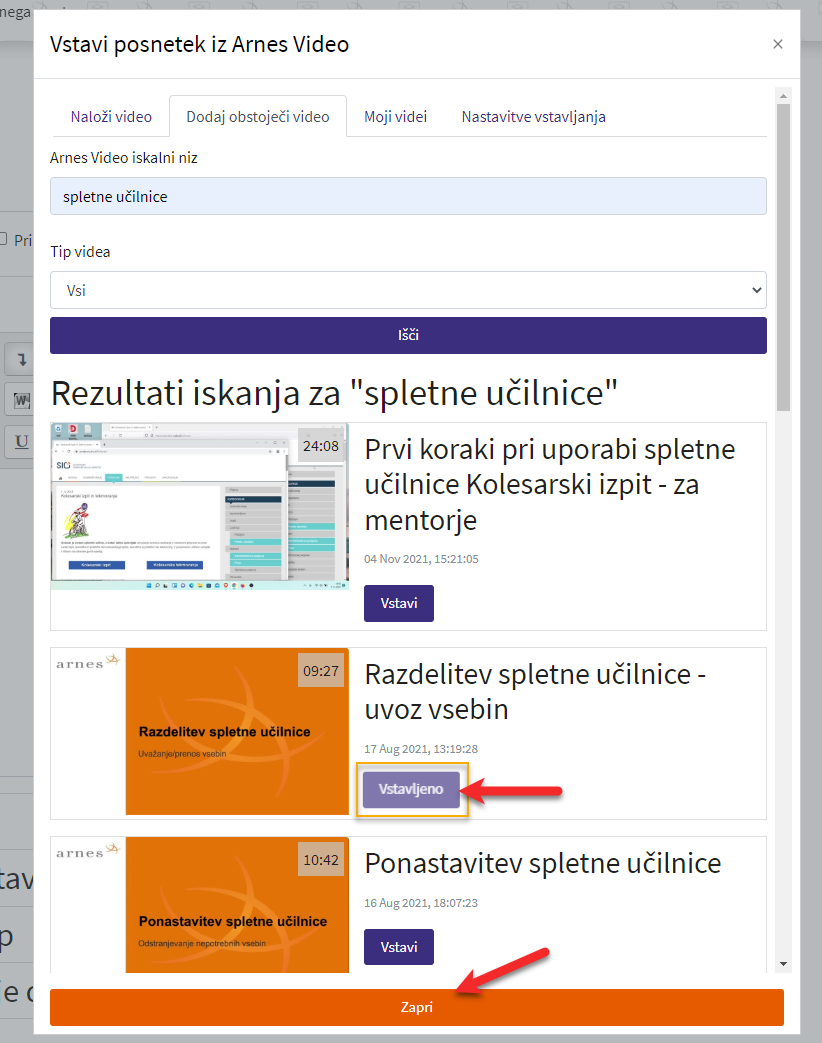Select the Dodaj obstoječi video tab
Image resolution: width=822 pixels, height=1043 pixels.
click(257, 116)
